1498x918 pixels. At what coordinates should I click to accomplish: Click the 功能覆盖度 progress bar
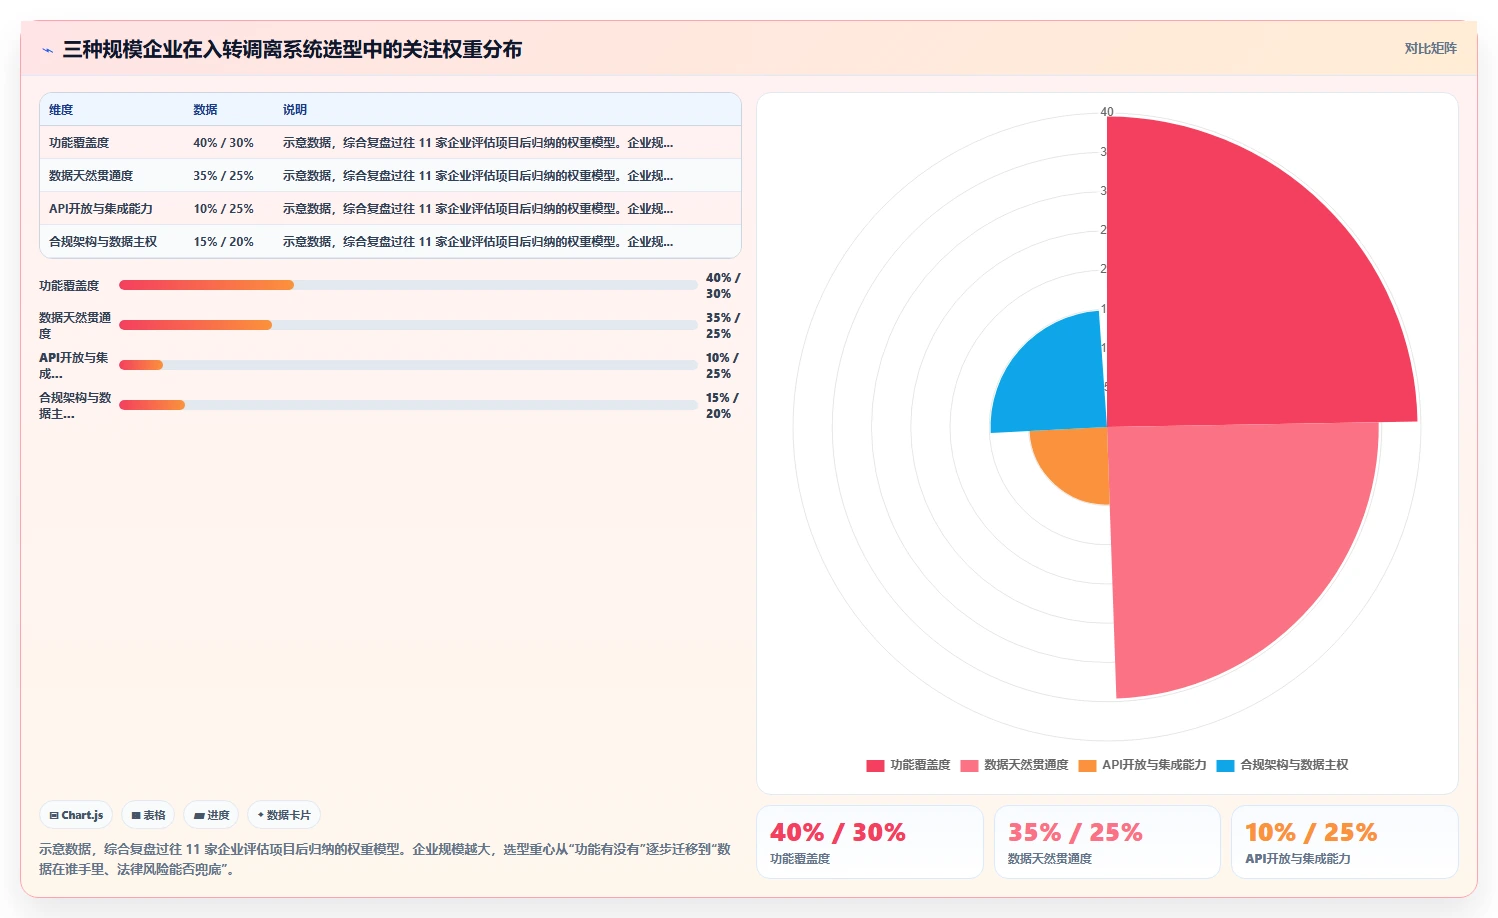[x=408, y=285]
